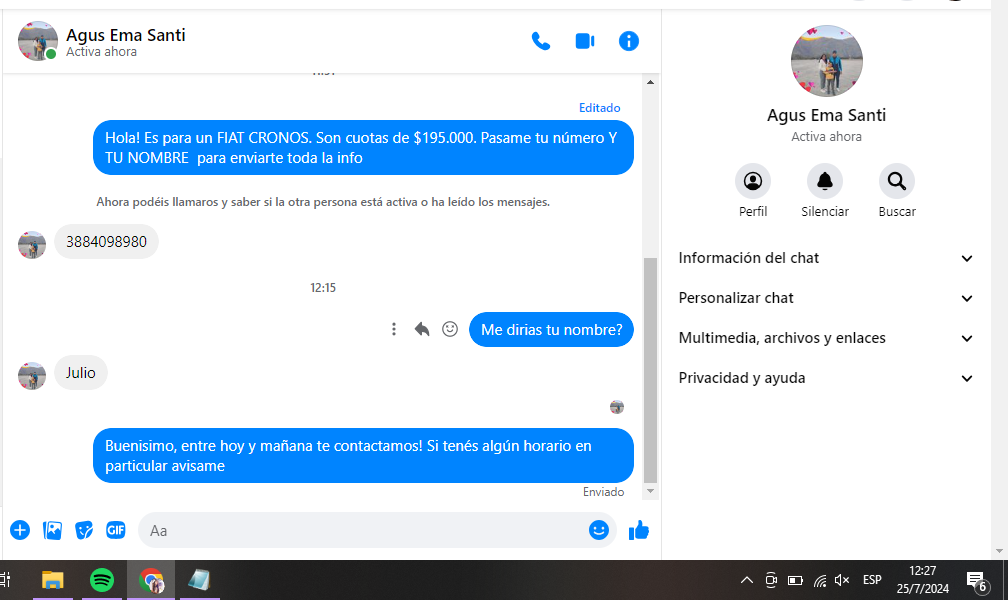This screenshot has height=600, width=1008.
Task: Expand Multimedia, archivos y enlaces section
Action: coord(825,338)
